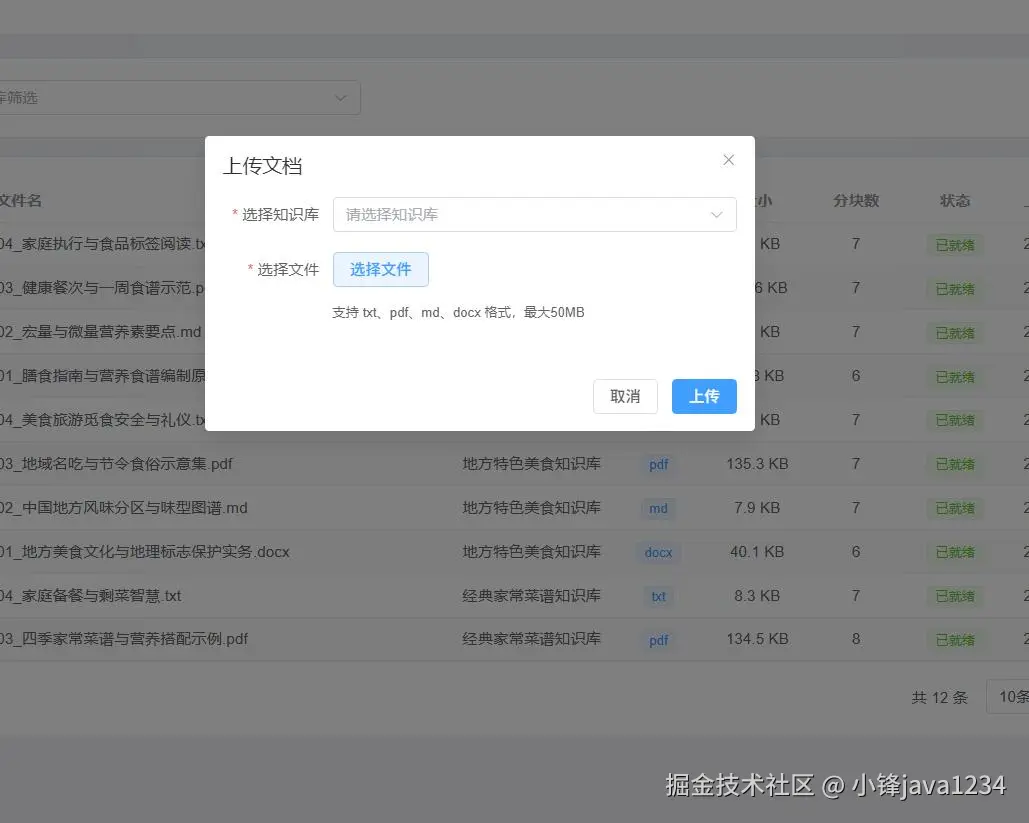Open the 10条 page size selector
This screenshot has width=1029, height=823.
pos(1008,696)
